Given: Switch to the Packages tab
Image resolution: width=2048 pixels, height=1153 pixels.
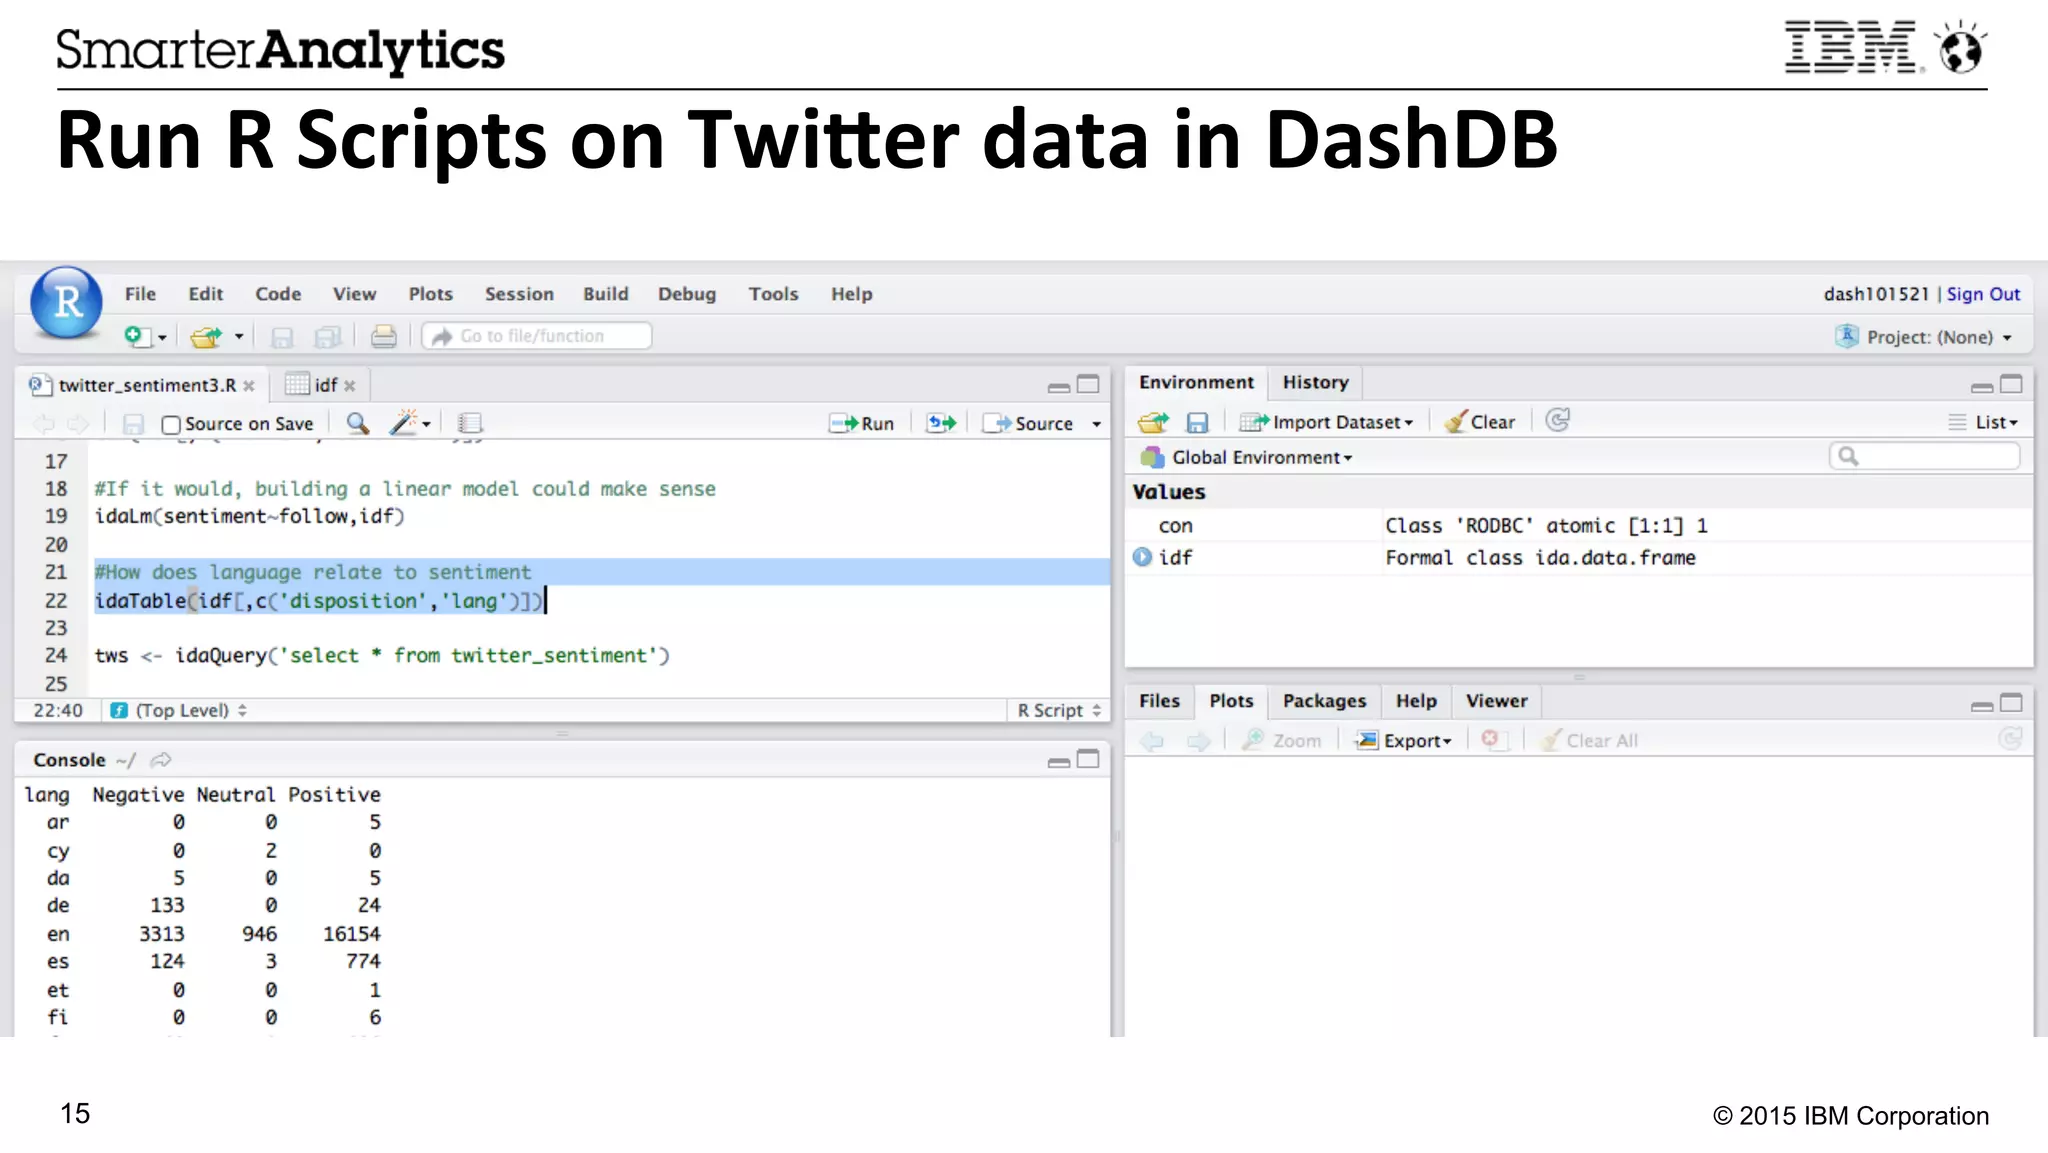Looking at the screenshot, I should (1324, 701).
